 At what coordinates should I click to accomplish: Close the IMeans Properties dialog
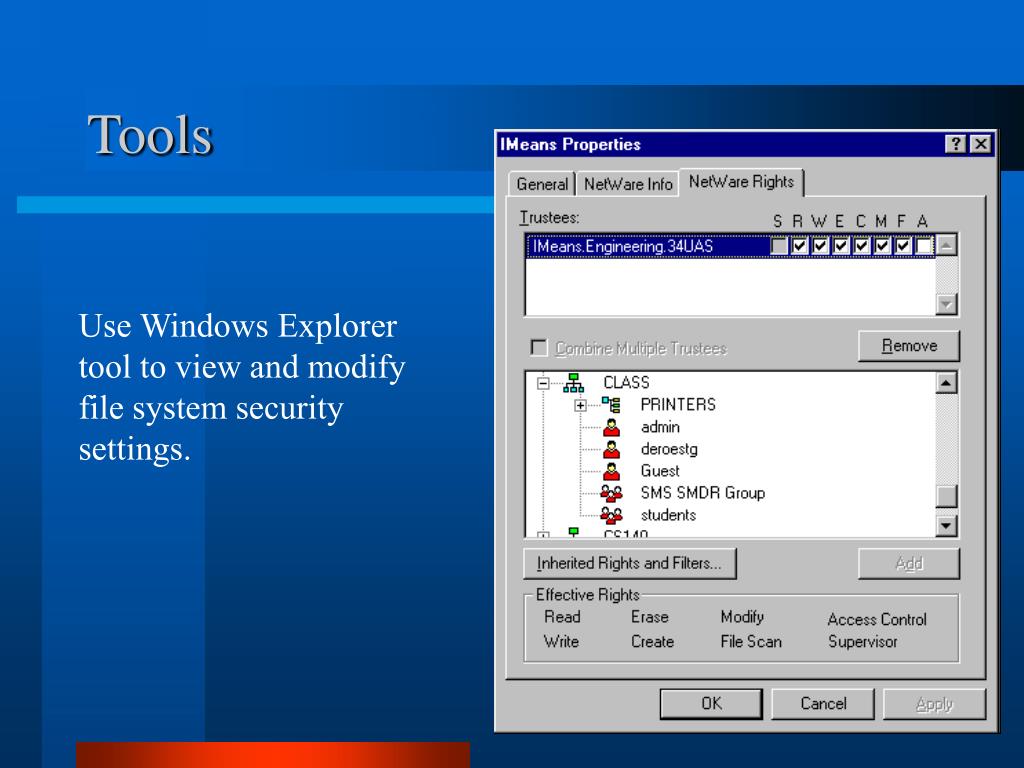[981, 144]
